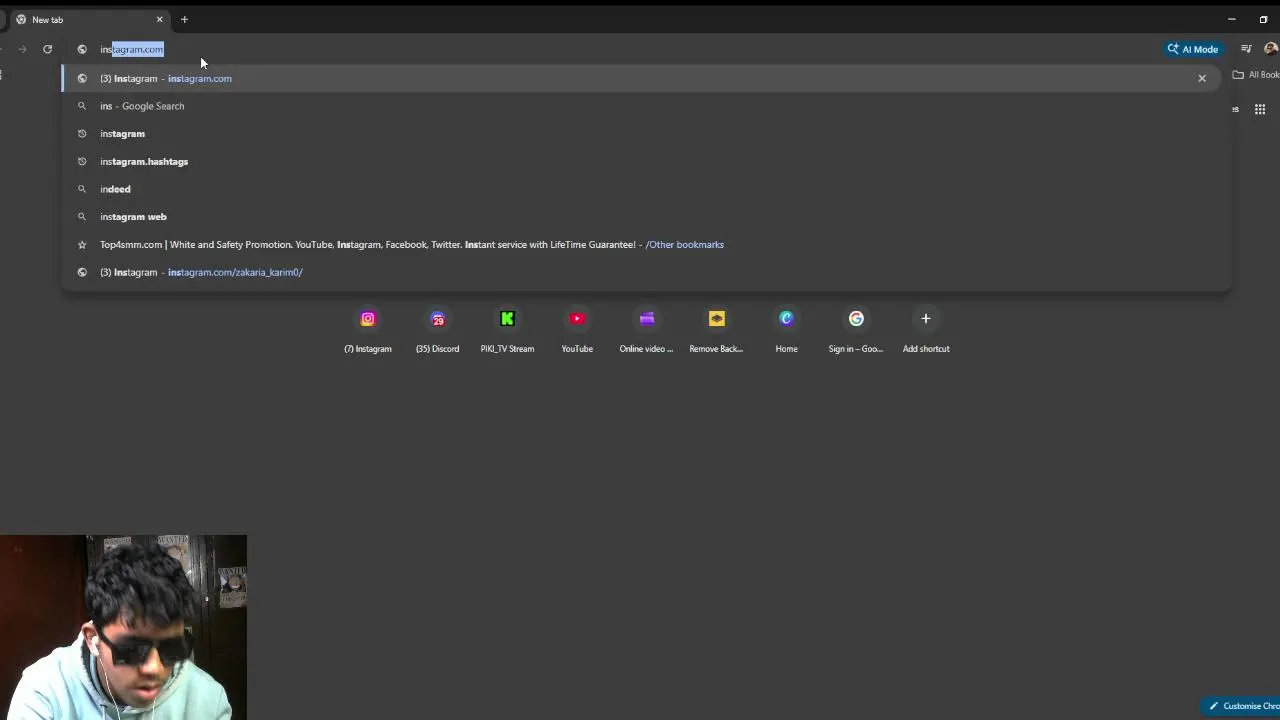The width and height of the screenshot is (1280, 720).
Task: Click the webcam overlay thumbnail
Action: [123, 627]
